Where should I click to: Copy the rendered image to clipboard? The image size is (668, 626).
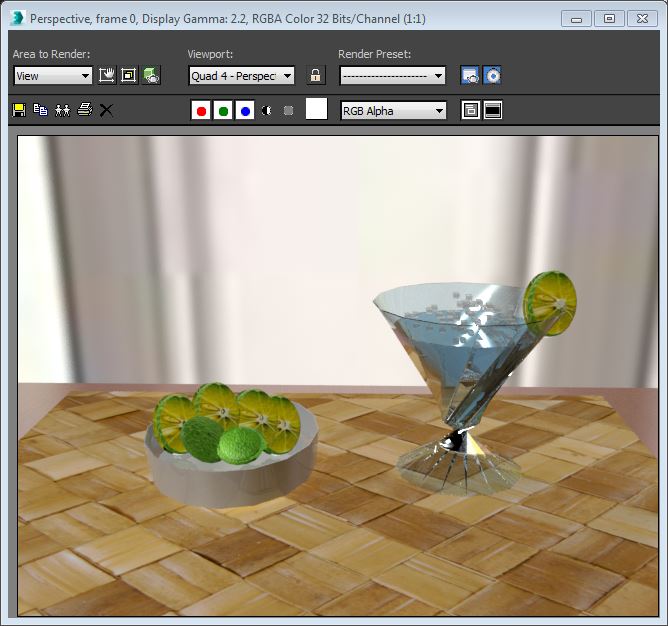pos(40,110)
